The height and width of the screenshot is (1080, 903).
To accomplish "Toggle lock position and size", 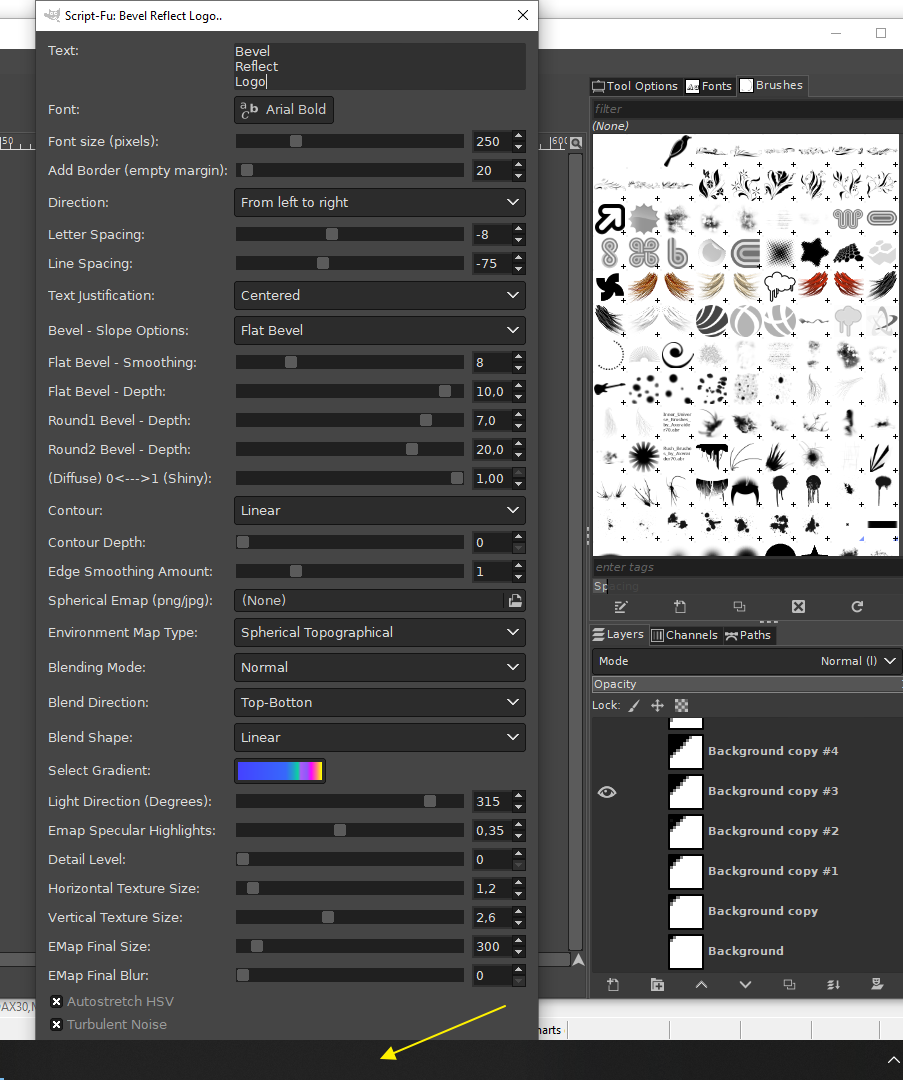I will [x=657, y=705].
